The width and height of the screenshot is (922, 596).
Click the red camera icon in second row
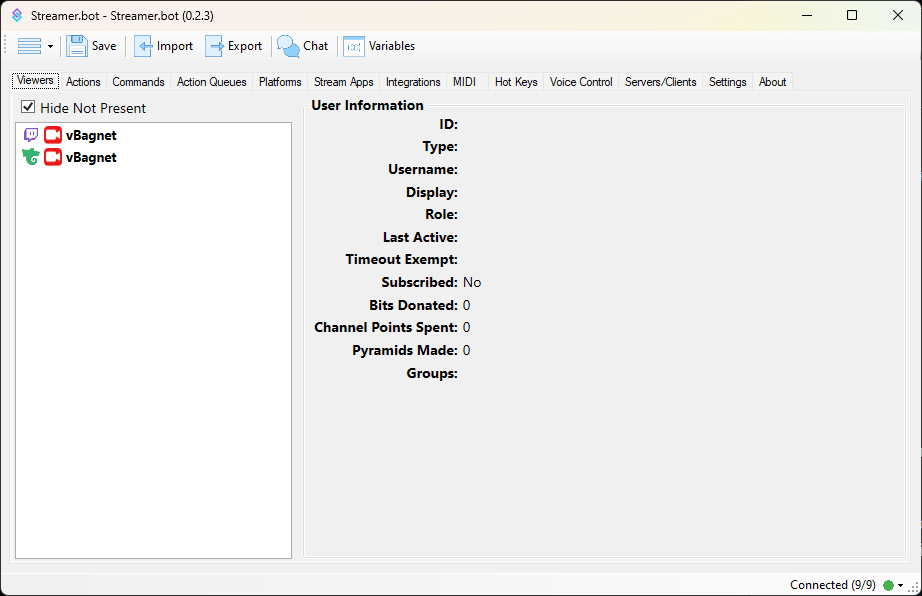[53, 157]
